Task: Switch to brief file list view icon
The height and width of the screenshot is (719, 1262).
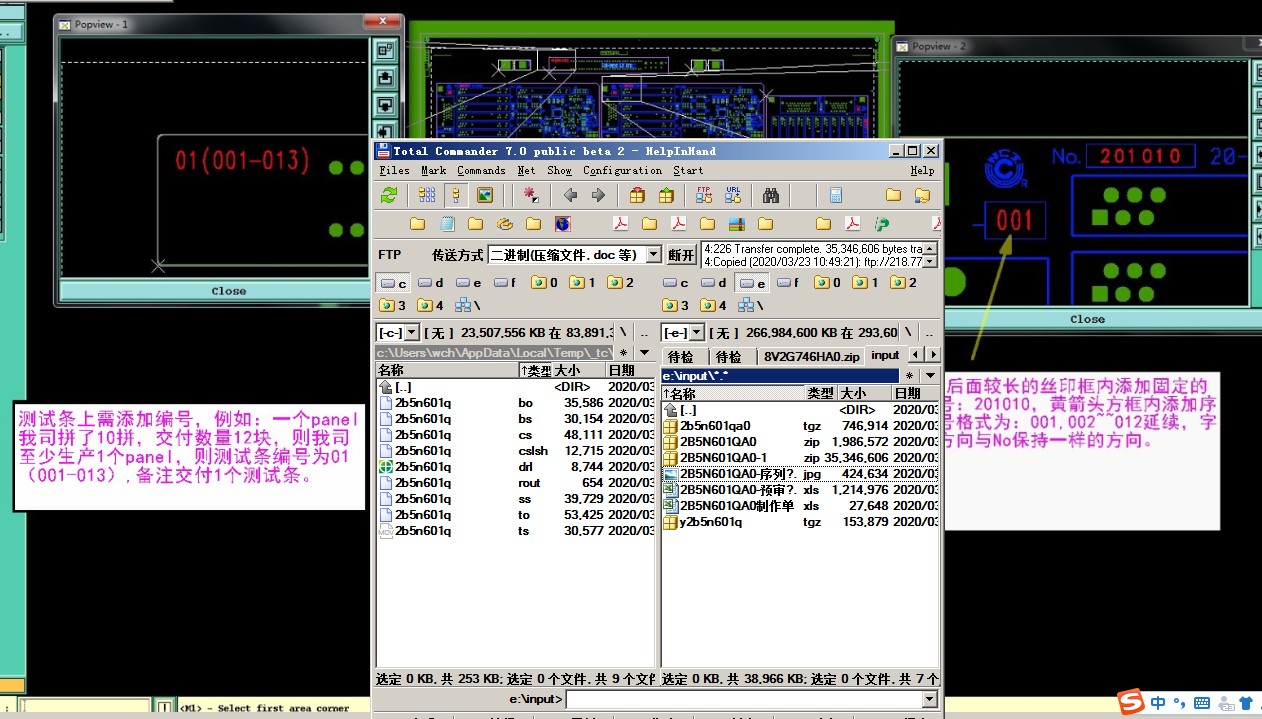Action: coord(427,195)
